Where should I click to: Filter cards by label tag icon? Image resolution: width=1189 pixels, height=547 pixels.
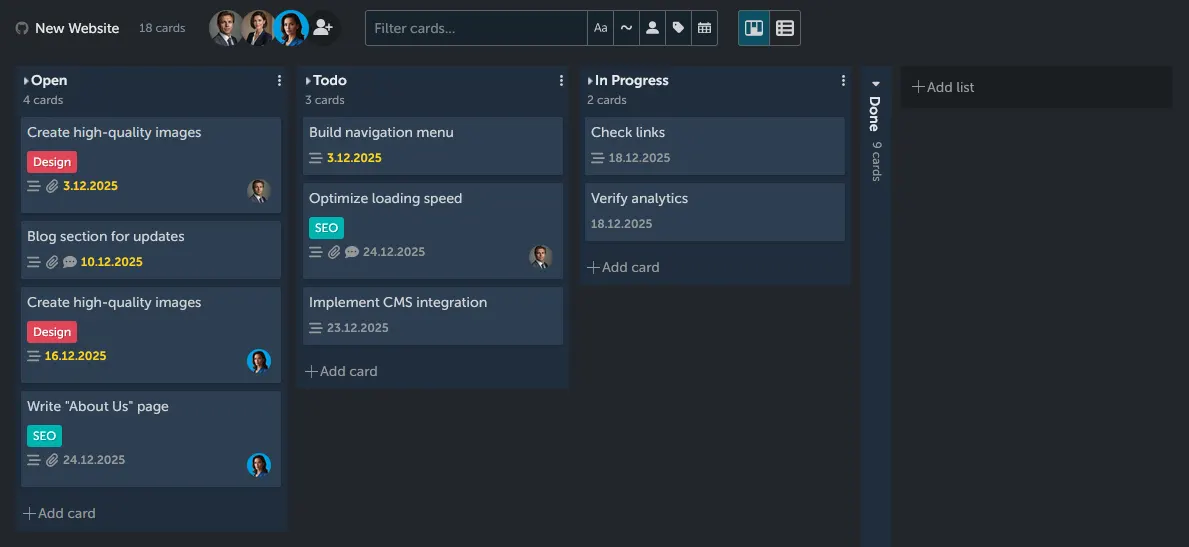(x=679, y=28)
